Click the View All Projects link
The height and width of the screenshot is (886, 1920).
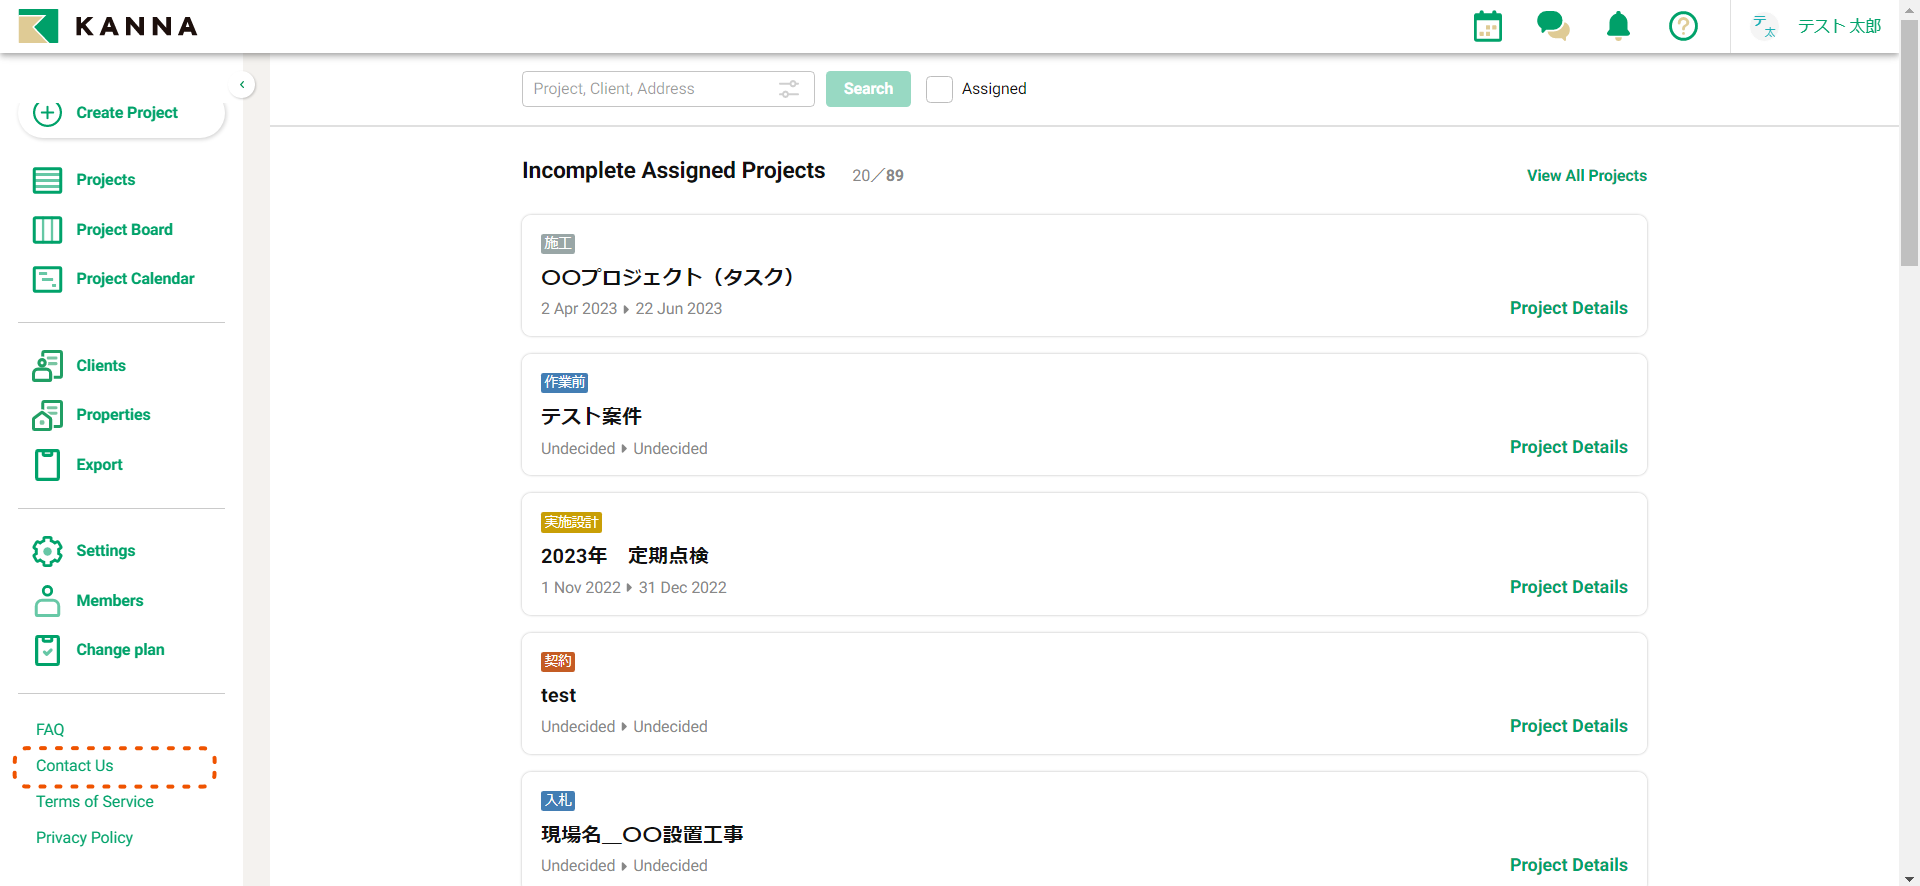pyautogui.click(x=1586, y=176)
